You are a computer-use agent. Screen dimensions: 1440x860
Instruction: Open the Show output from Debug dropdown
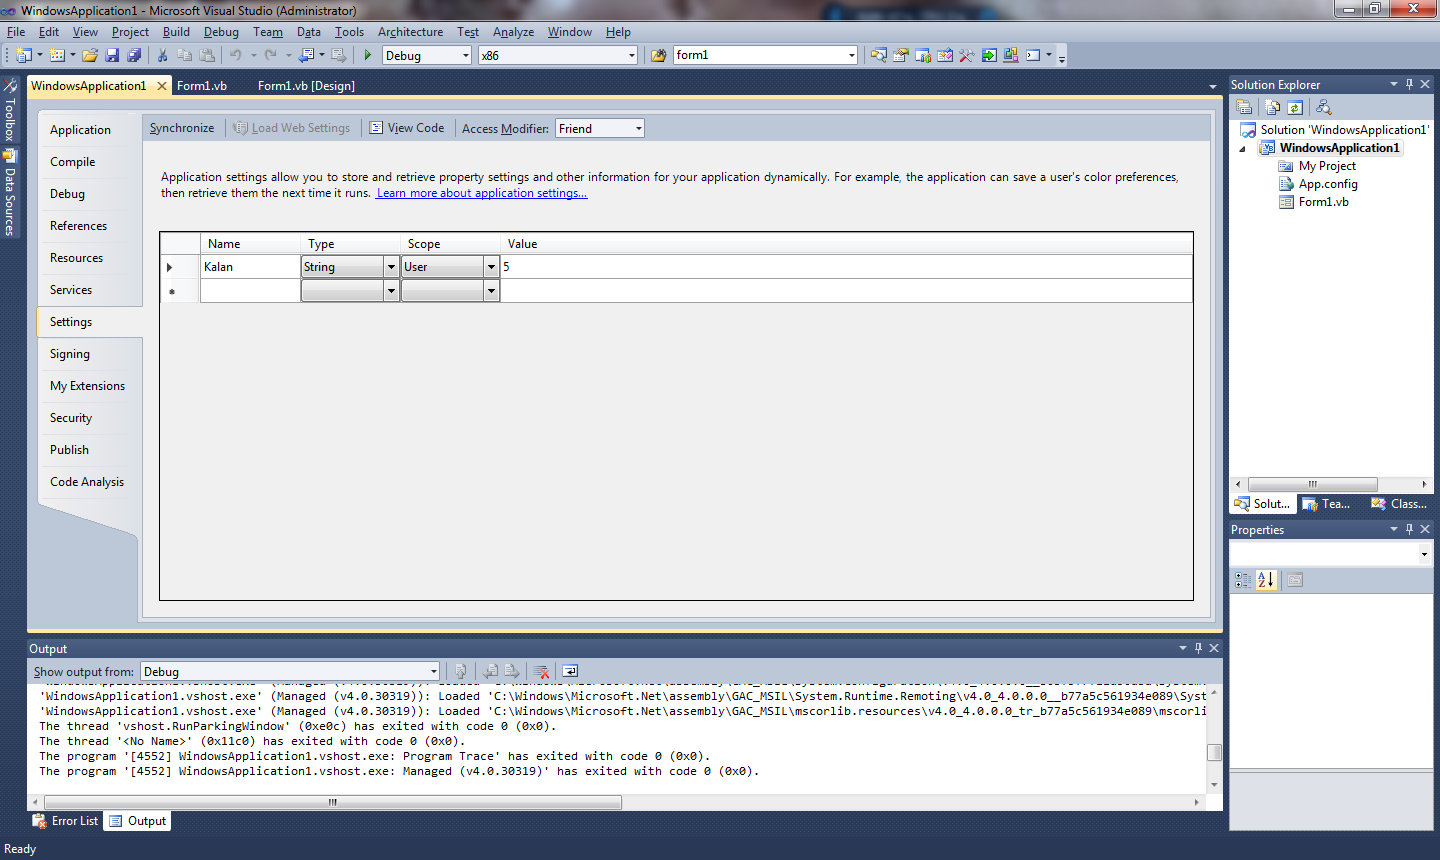tap(433, 672)
